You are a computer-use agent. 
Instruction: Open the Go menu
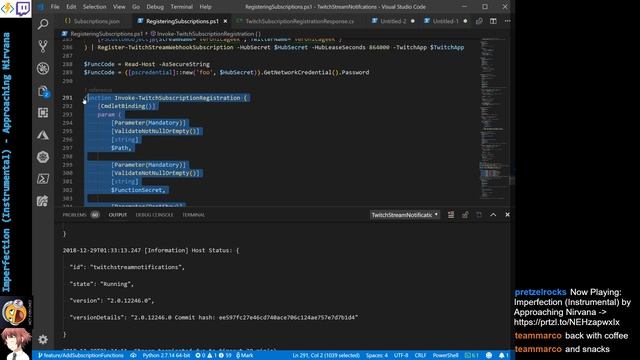136,7
